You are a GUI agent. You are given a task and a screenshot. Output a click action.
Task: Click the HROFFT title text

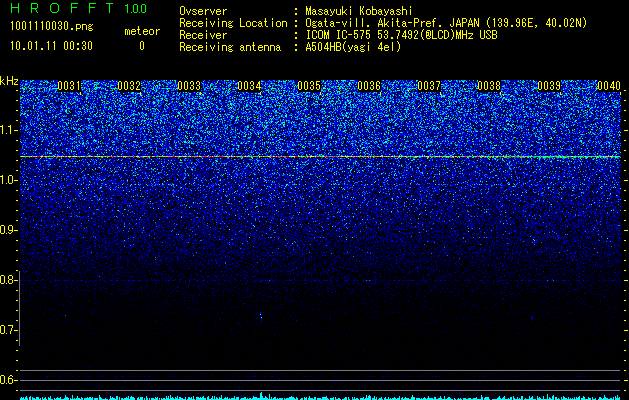coord(62,8)
